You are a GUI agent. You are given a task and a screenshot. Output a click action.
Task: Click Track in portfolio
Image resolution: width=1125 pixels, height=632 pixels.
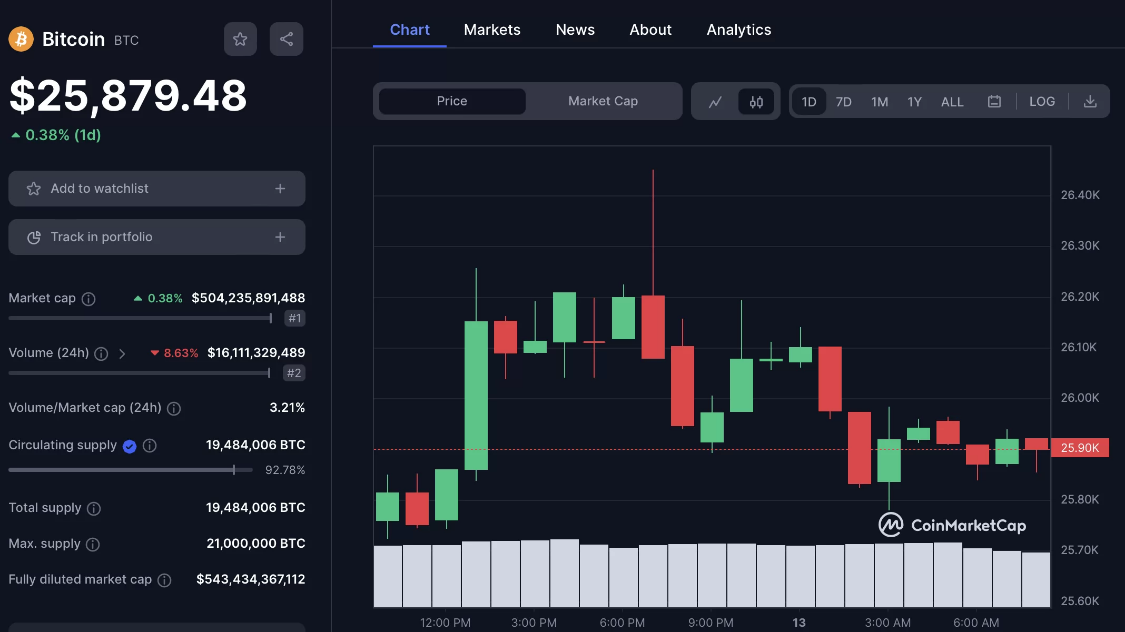coord(156,237)
